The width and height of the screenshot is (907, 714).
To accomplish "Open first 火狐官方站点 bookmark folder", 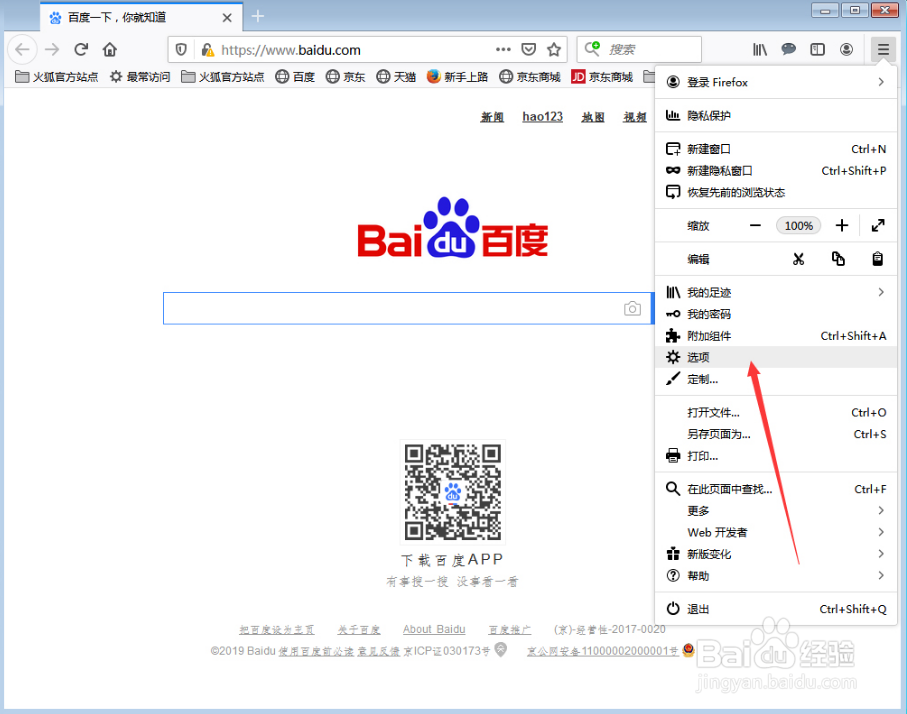I will [57, 77].
